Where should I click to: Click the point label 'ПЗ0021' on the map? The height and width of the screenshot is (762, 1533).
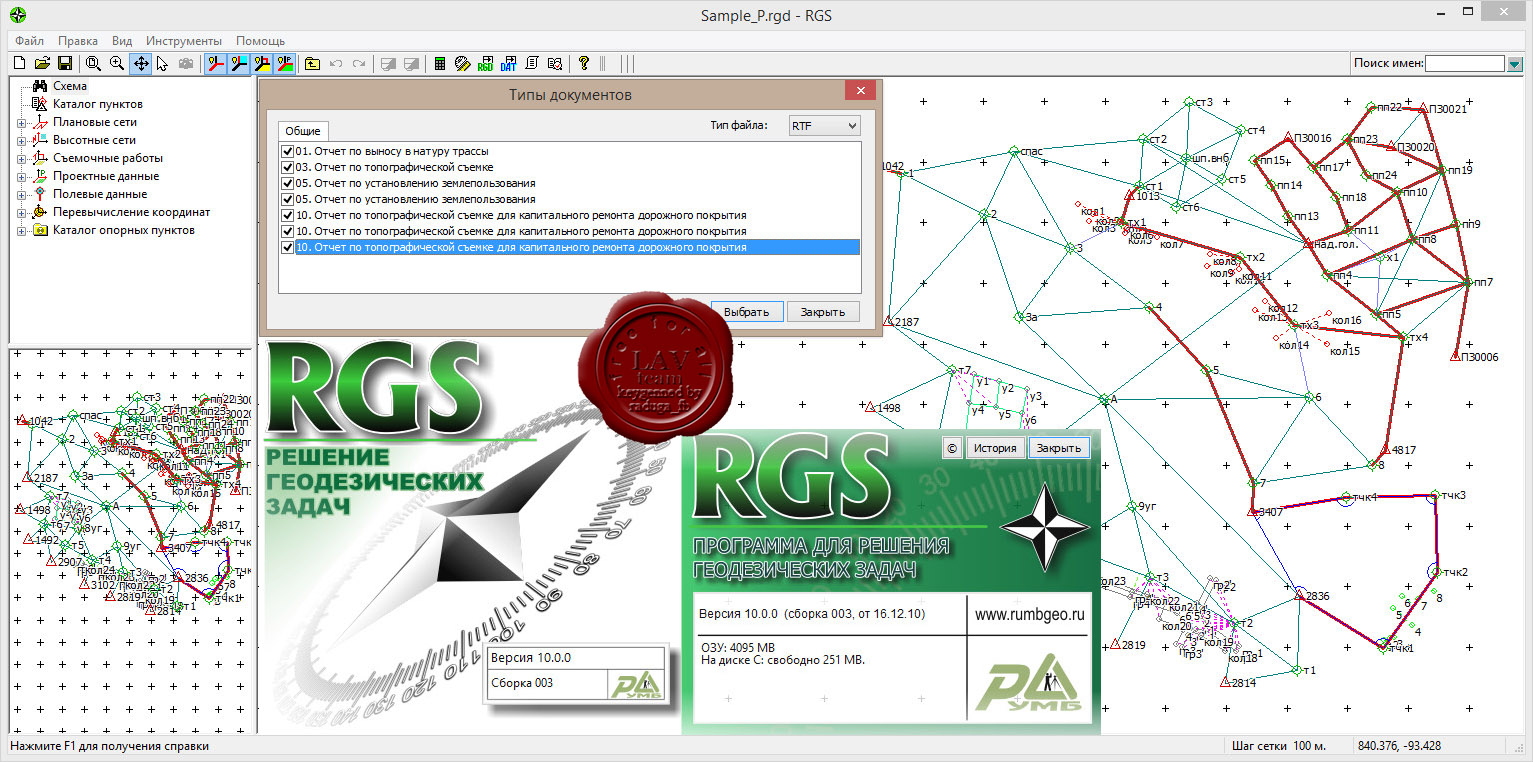coord(1447,109)
